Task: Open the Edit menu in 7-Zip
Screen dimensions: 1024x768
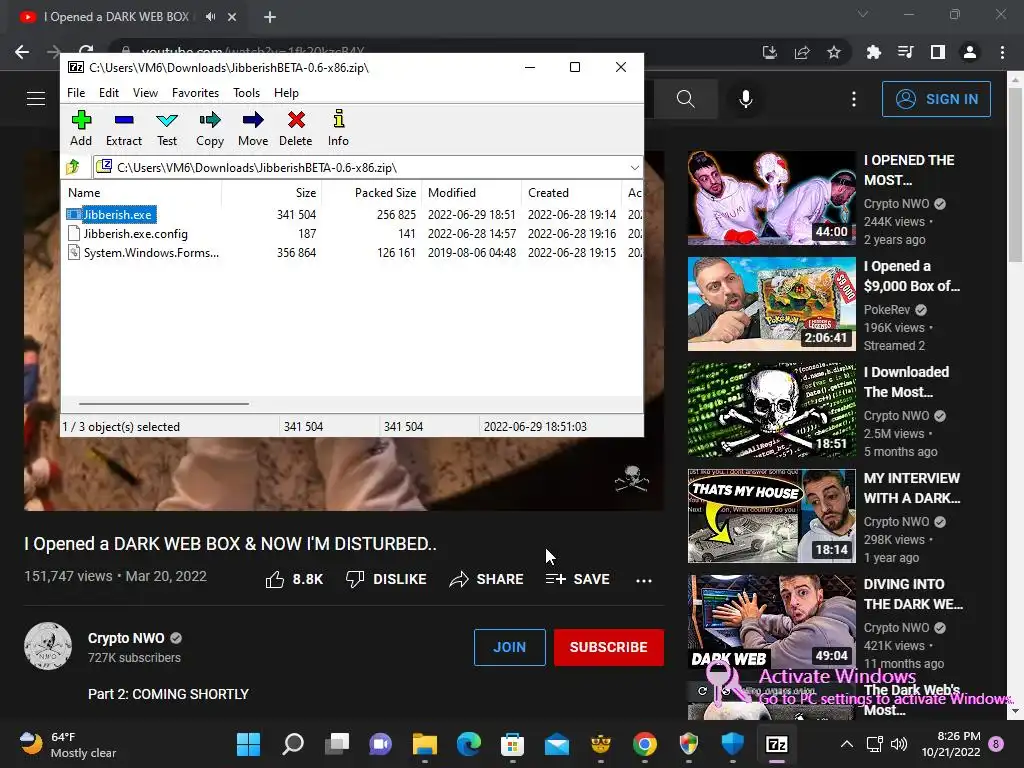Action: (x=108, y=93)
